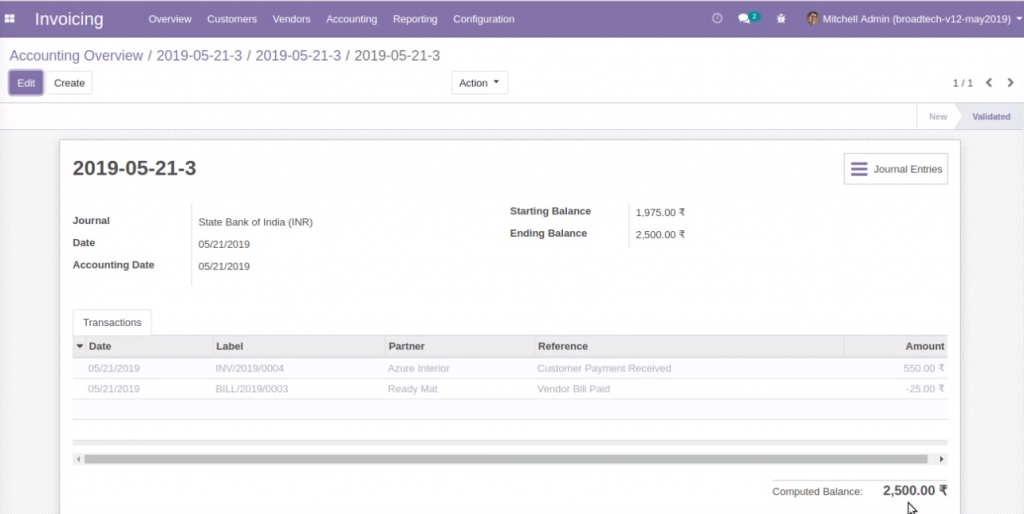Click the horizontal scrollbar of transactions
This screenshot has width=1024, height=514.
pyautogui.click(x=506, y=459)
